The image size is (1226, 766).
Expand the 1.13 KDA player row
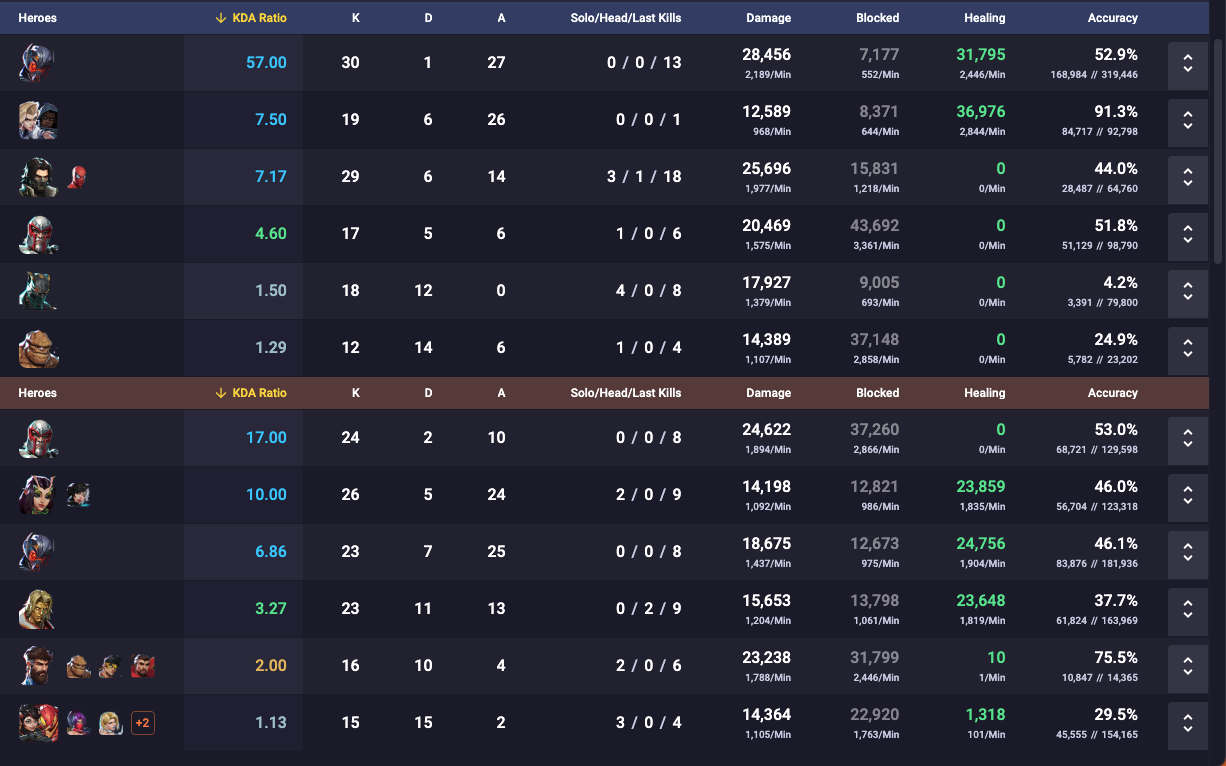[1187, 723]
